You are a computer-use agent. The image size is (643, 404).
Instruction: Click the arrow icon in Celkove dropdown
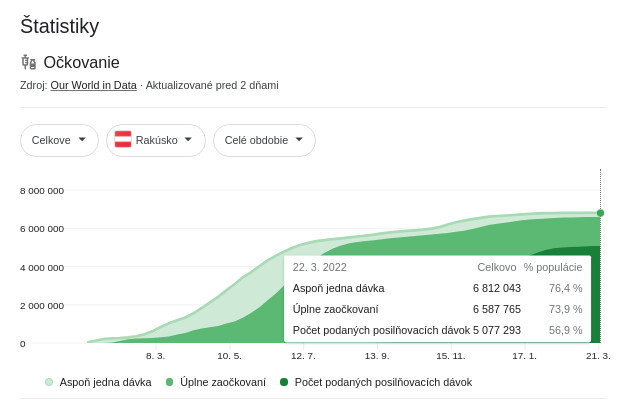pos(82,140)
